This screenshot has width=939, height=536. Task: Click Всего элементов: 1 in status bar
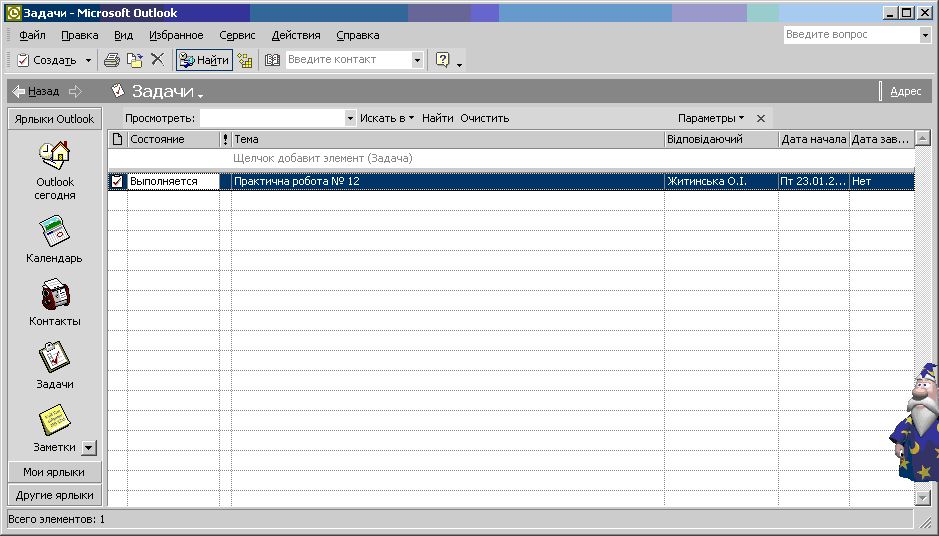click(x=56, y=519)
